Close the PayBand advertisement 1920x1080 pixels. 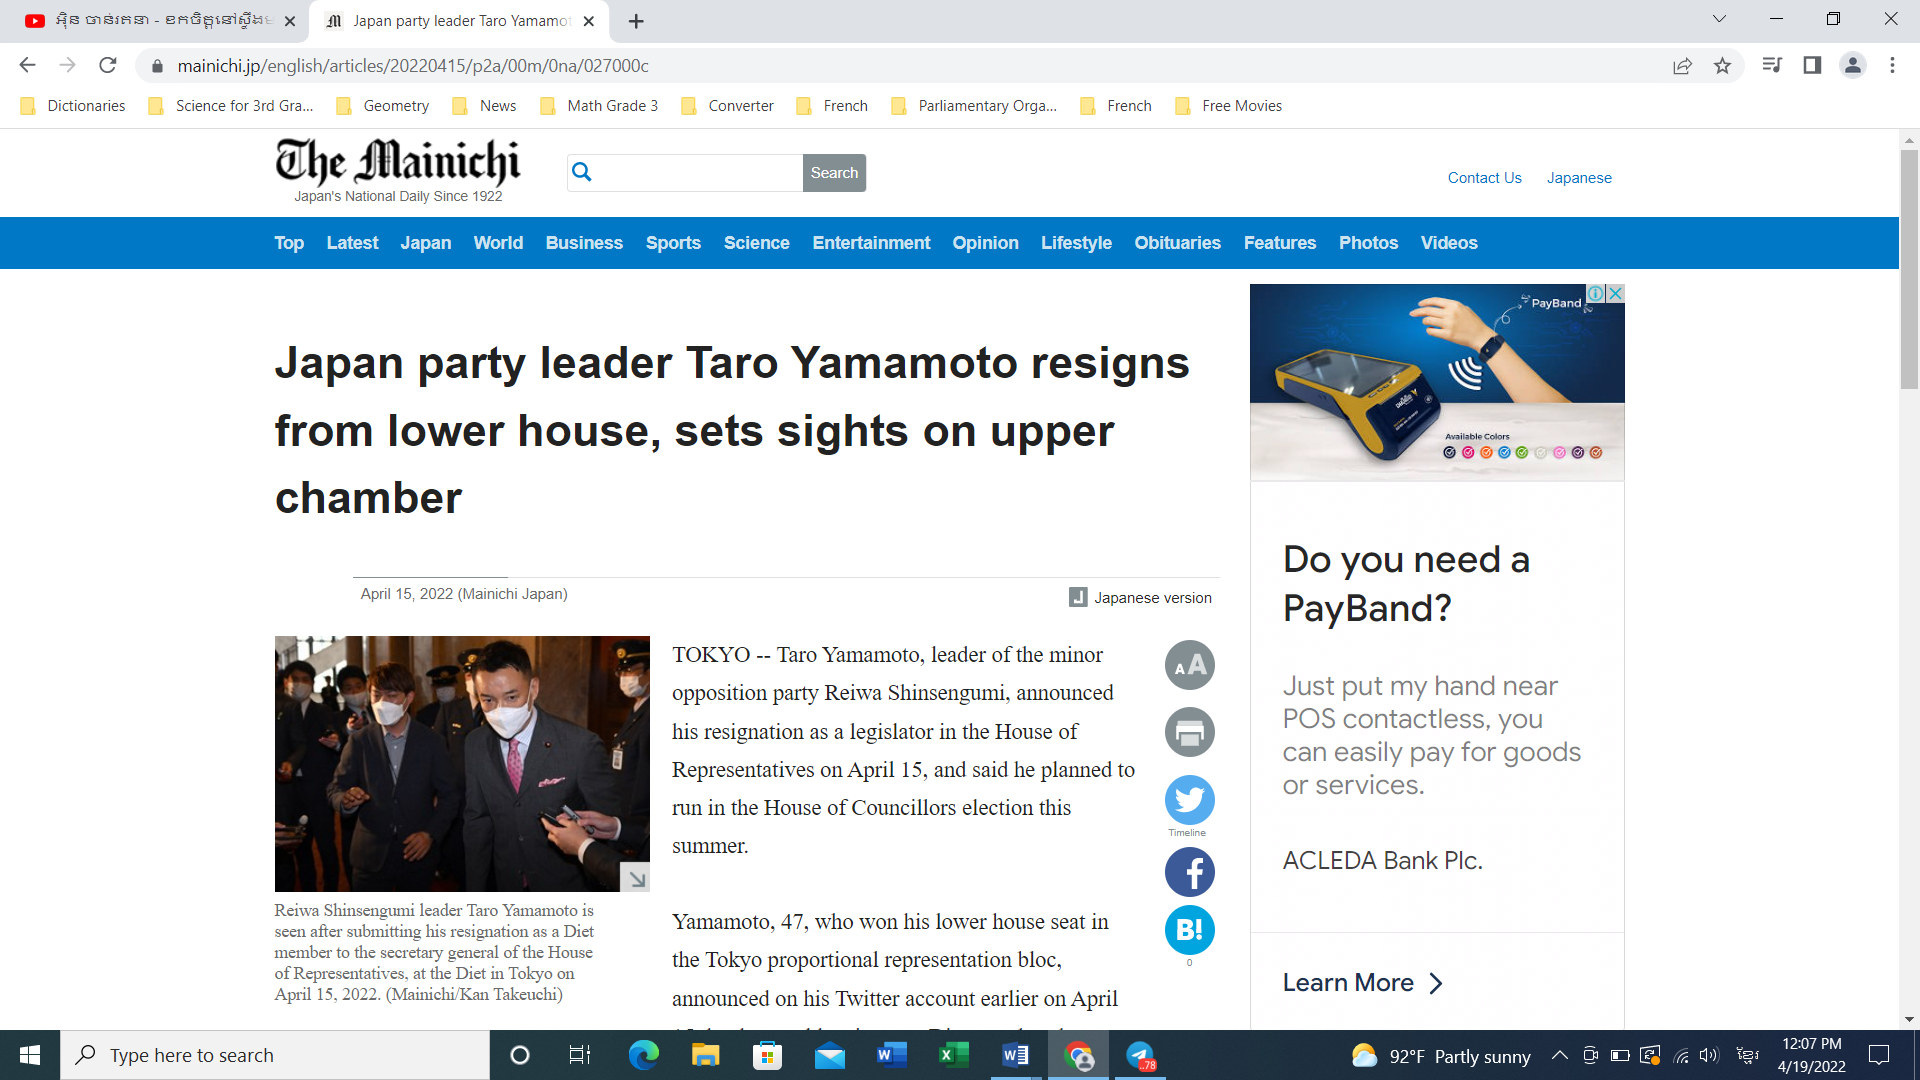point(1615,293)
